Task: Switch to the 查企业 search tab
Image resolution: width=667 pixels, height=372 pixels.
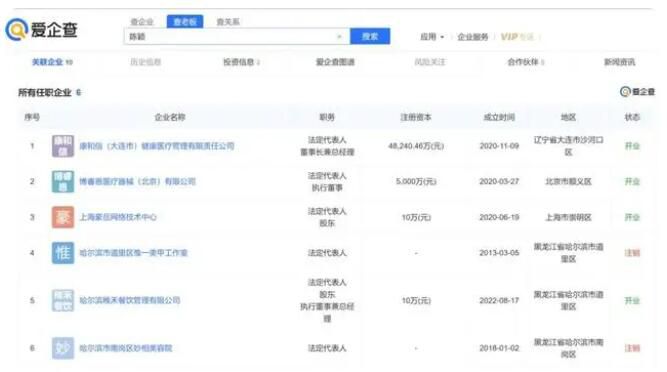Action: pyautogui.click(x=142, y=22)
